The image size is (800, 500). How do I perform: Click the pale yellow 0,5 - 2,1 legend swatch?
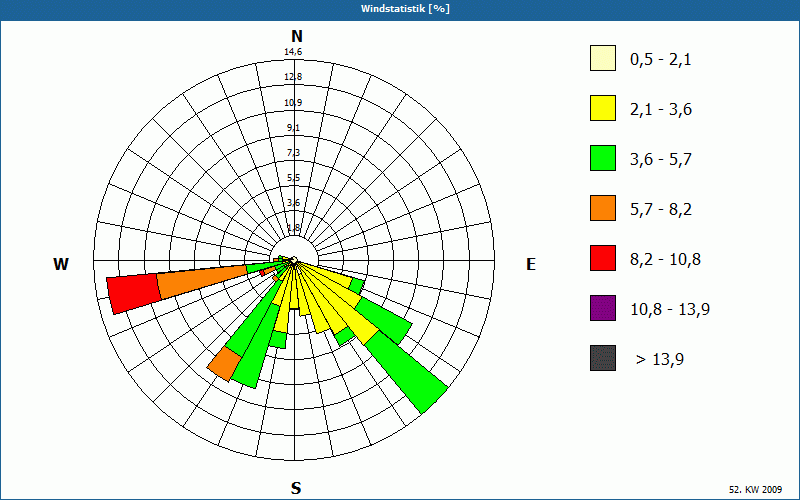603,58
